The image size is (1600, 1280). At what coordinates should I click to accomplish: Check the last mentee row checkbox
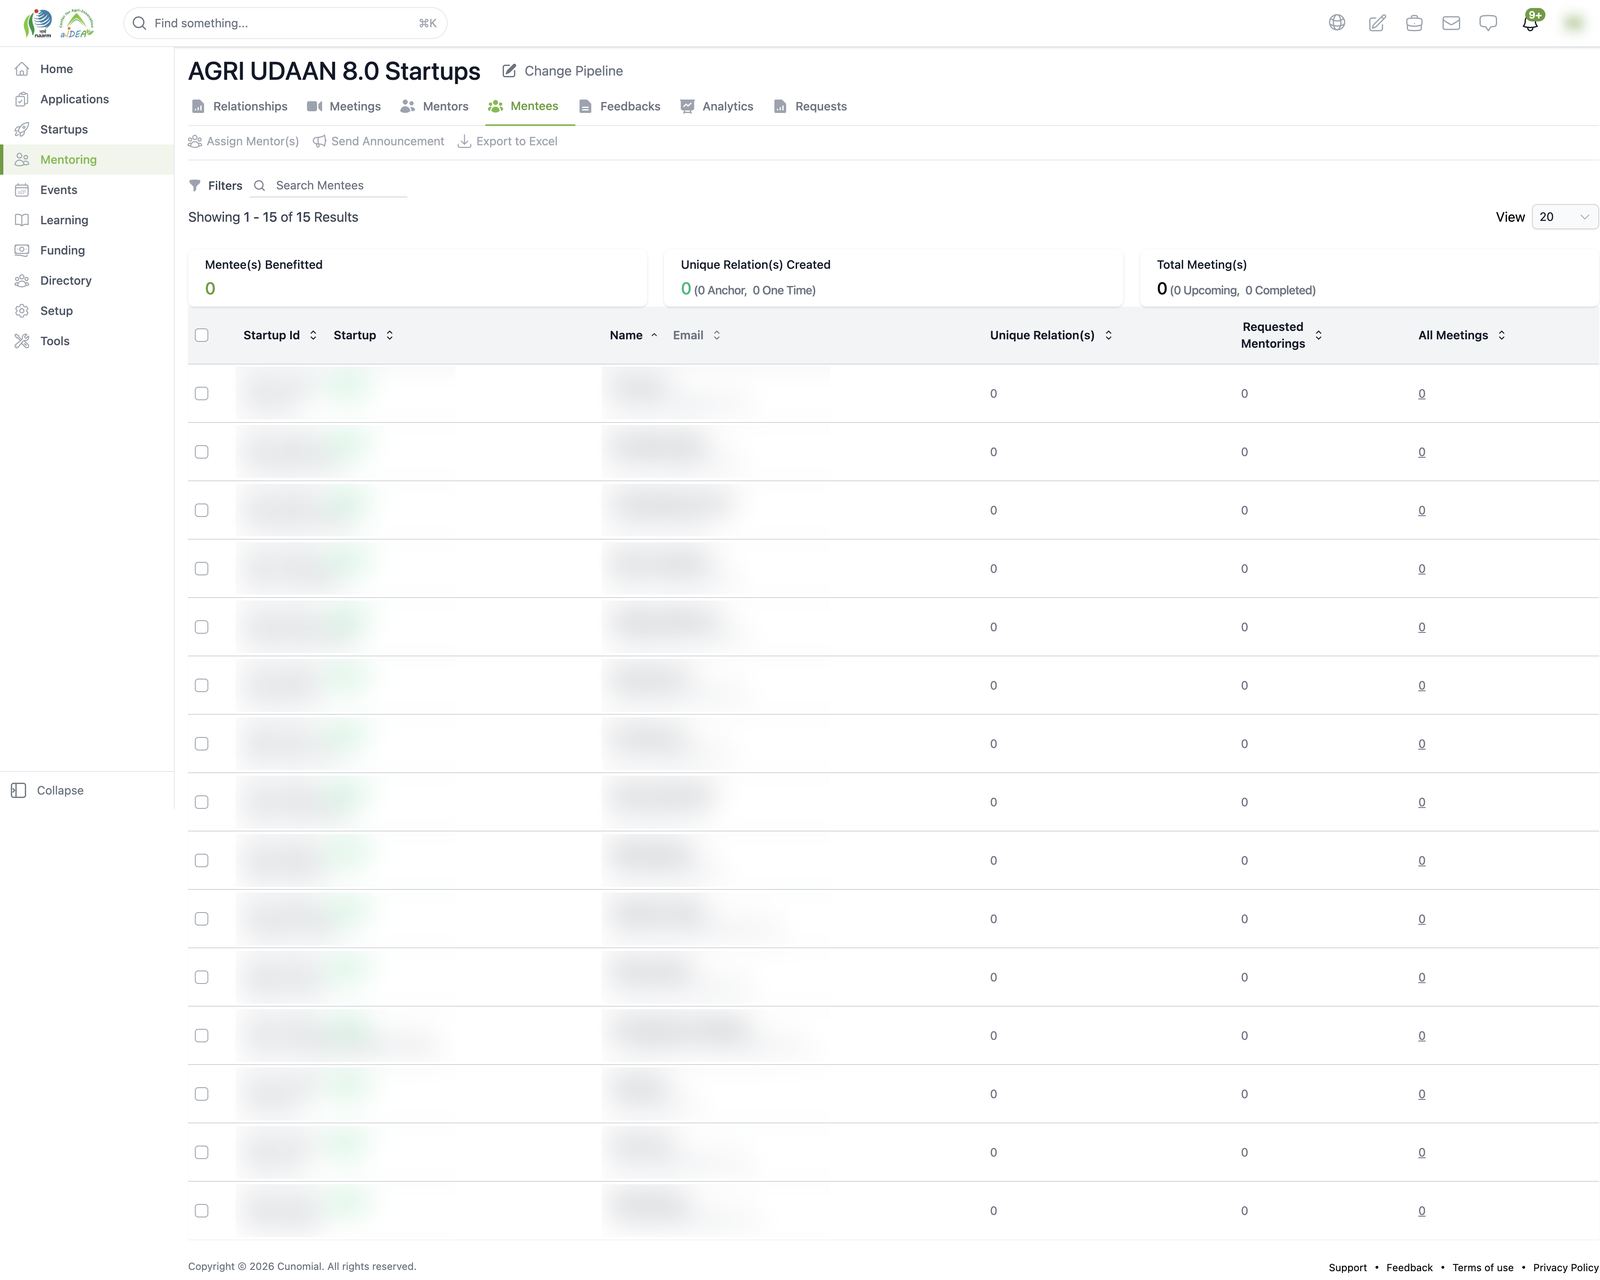pos(201,1211)
